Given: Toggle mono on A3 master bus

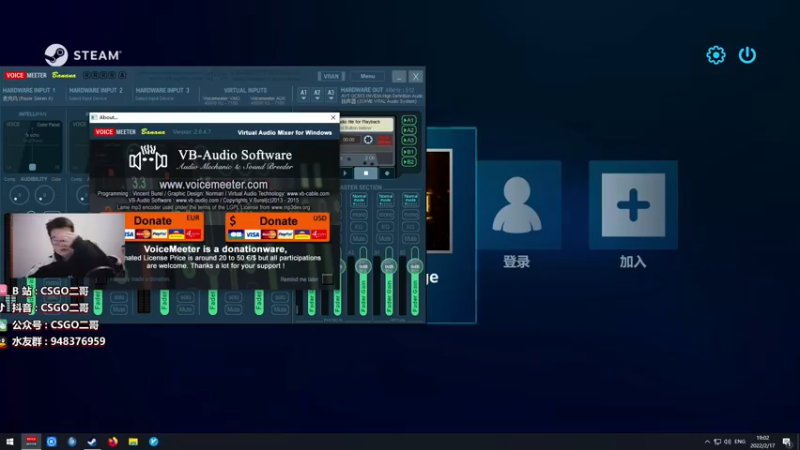Looking at the screenshot, I should click(x=359, y=215).
